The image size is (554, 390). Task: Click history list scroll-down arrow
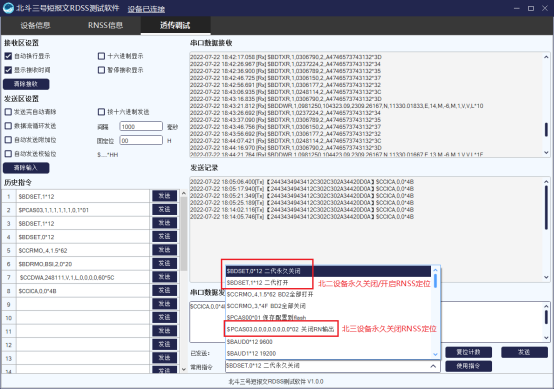click(x=184, y=369)
